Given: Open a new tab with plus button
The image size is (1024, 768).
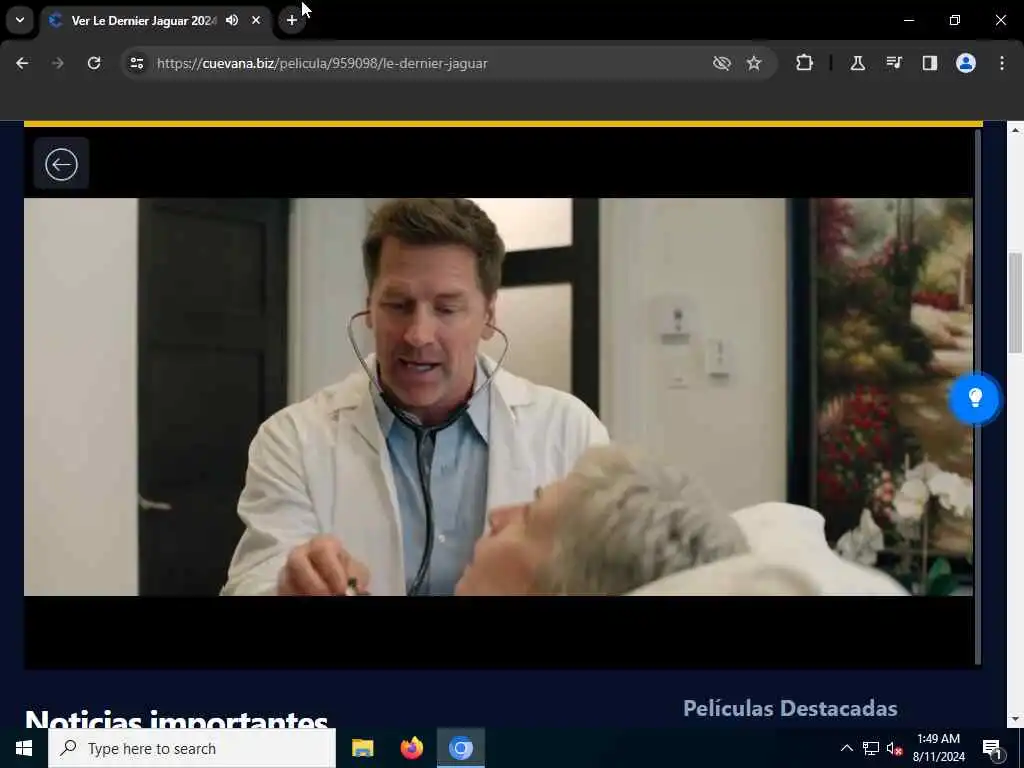Looking at the screenshot, I should coord(292,20).
